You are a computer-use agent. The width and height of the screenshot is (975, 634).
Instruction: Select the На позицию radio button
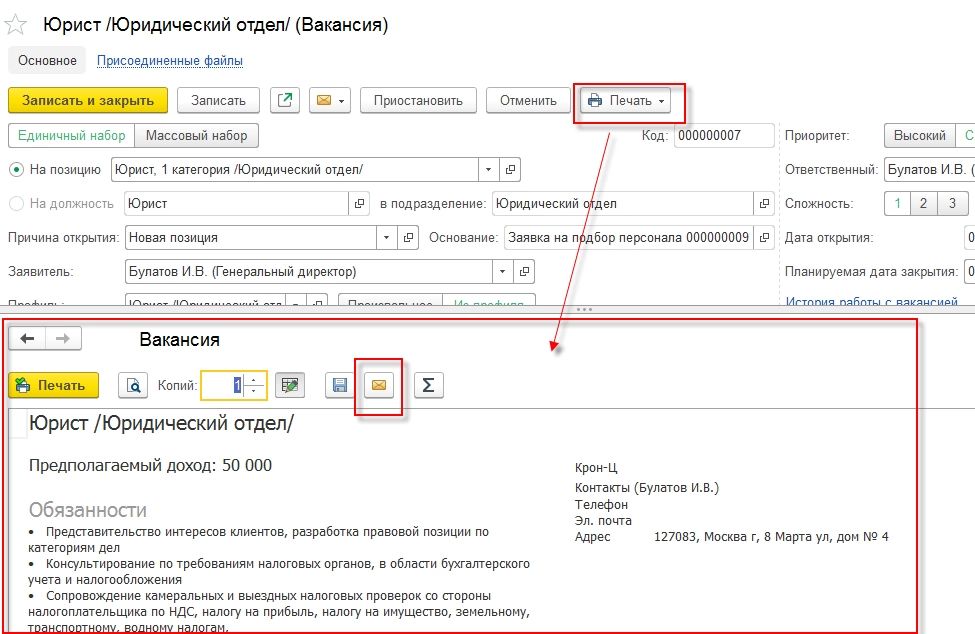(x=17, y=170)
